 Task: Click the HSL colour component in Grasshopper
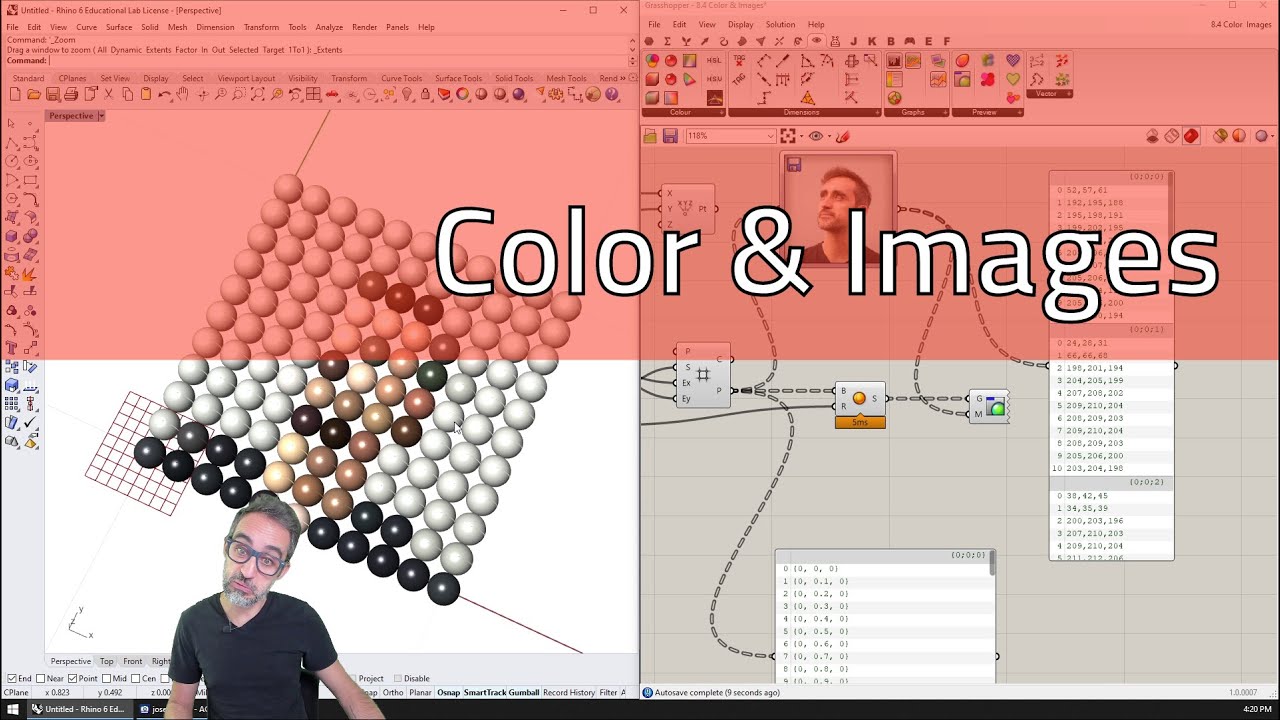(x=714, y=60)
